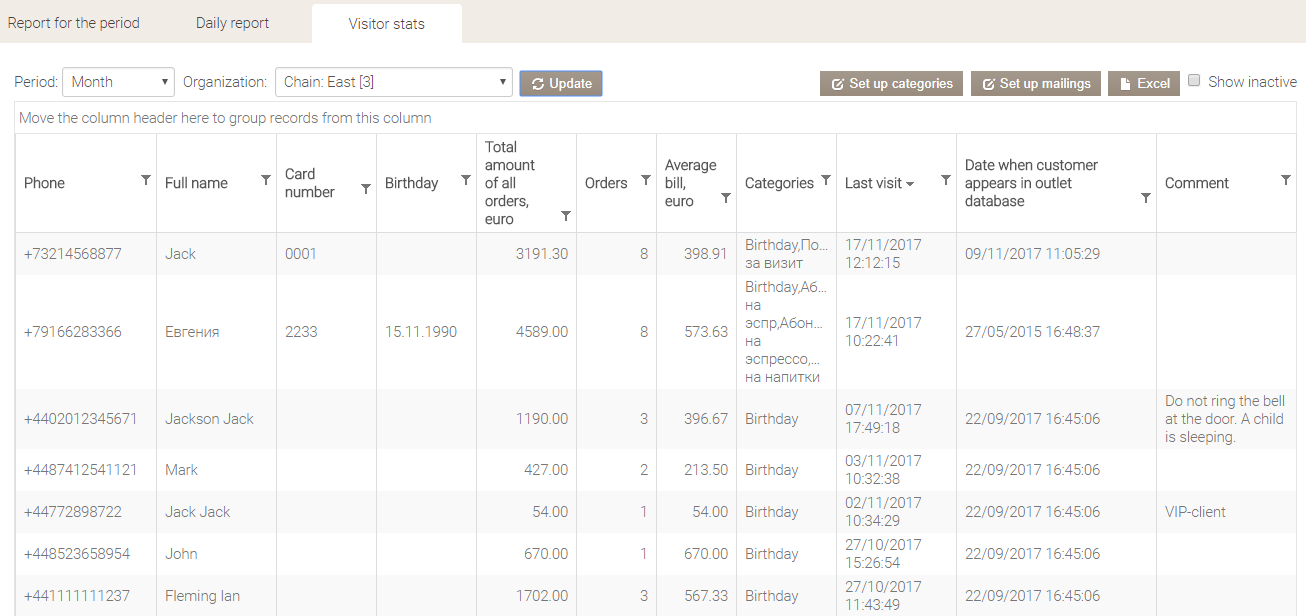The height and width of the screenshot is (616, 1306).
Task: Export the table to Excel
Action: coord(1143,84)
